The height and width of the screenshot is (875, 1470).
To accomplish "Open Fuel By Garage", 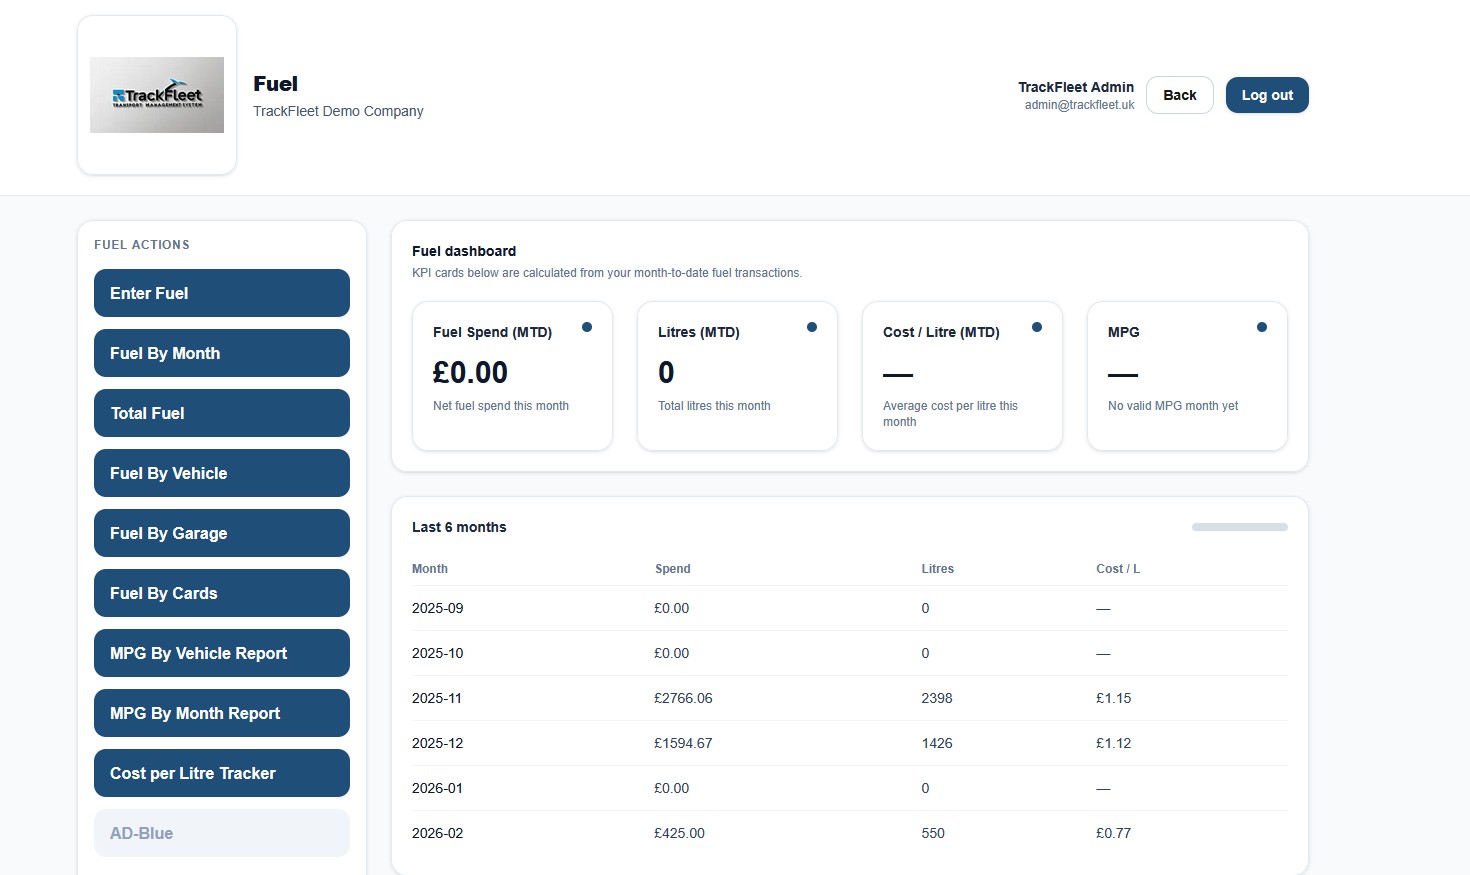I will tap(221, 533).
